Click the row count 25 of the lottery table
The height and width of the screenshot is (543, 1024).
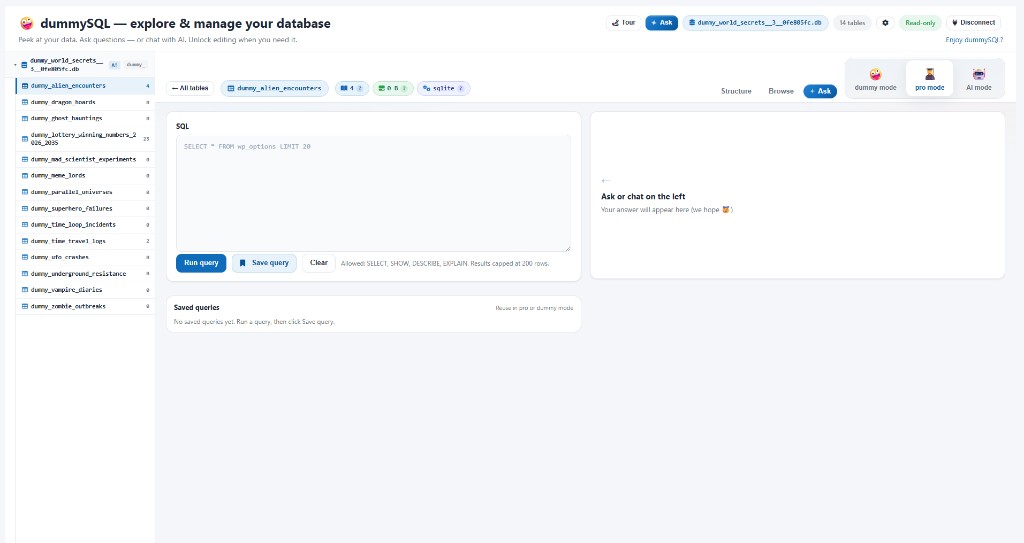(x=146, y=139)
